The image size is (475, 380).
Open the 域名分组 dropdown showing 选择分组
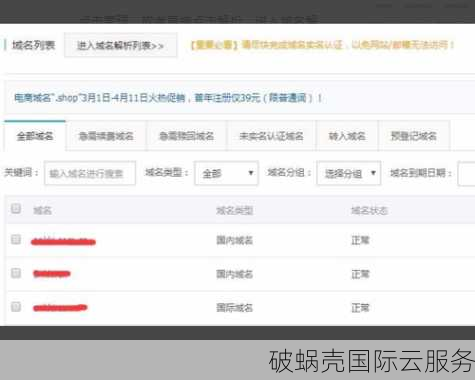tap(349, 173)
